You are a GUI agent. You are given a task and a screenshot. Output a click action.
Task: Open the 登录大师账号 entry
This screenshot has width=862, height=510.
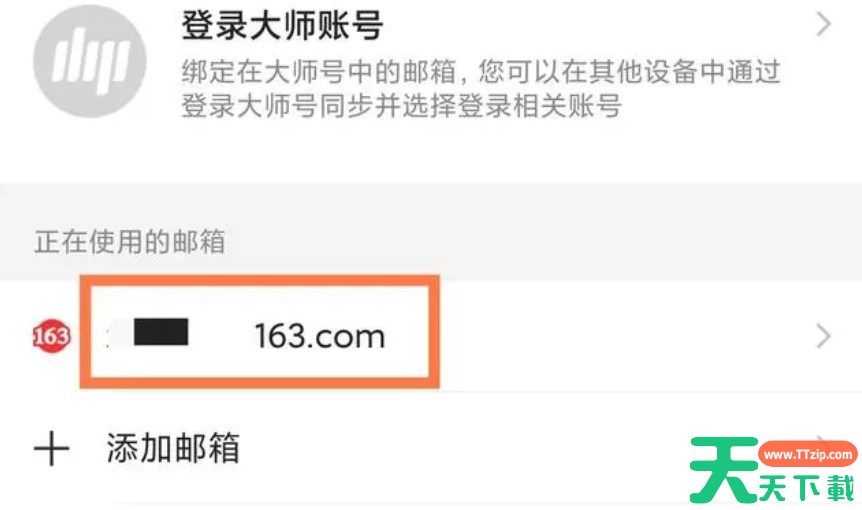[431, 60]
